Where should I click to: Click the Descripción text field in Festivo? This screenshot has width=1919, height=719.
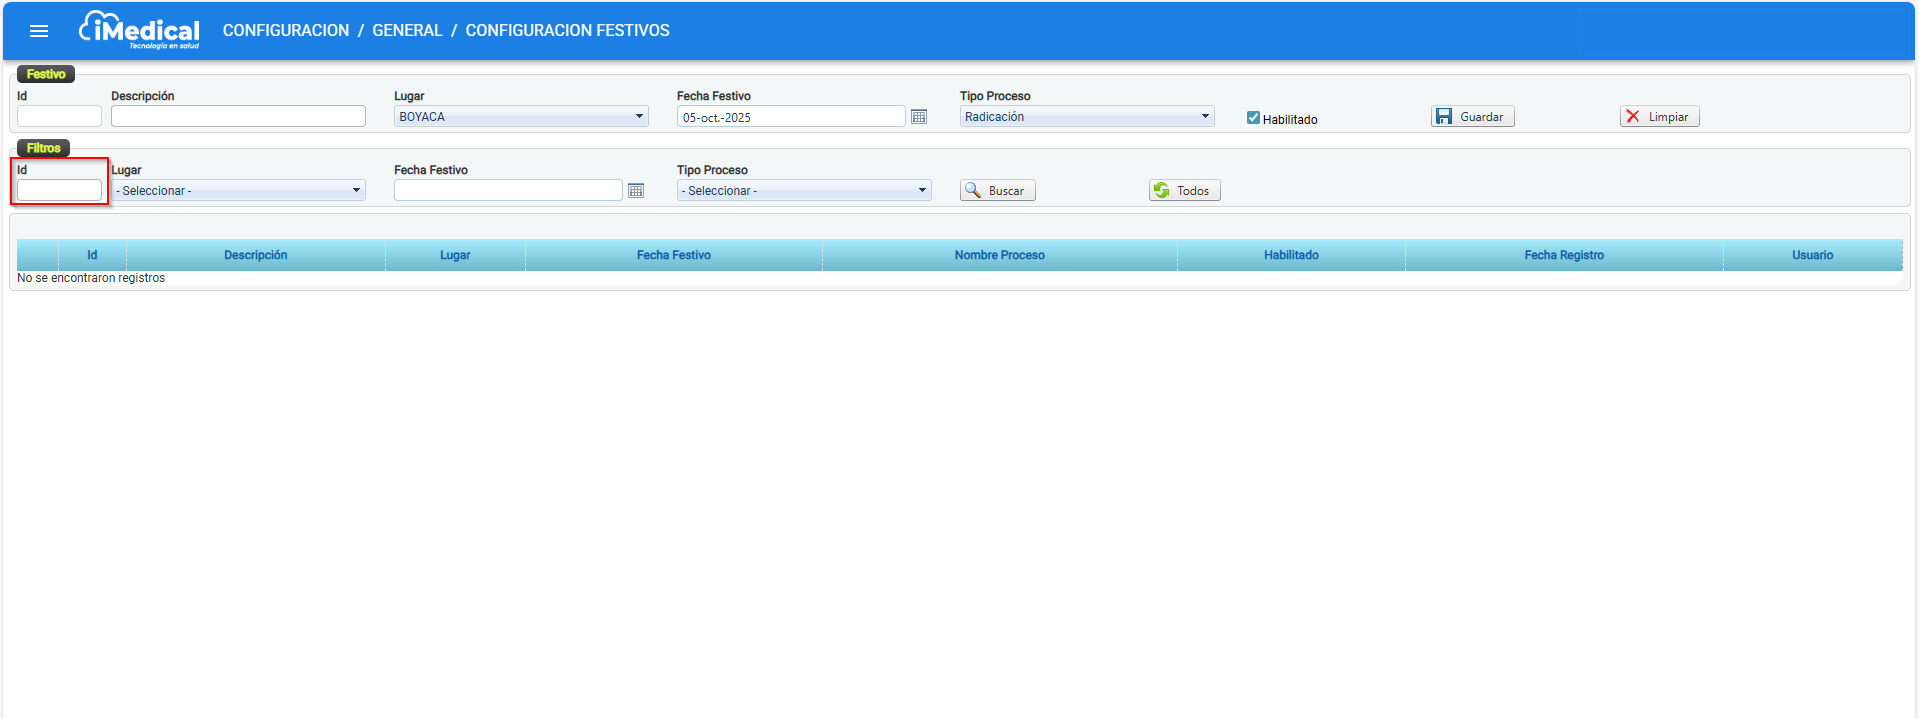238,117
